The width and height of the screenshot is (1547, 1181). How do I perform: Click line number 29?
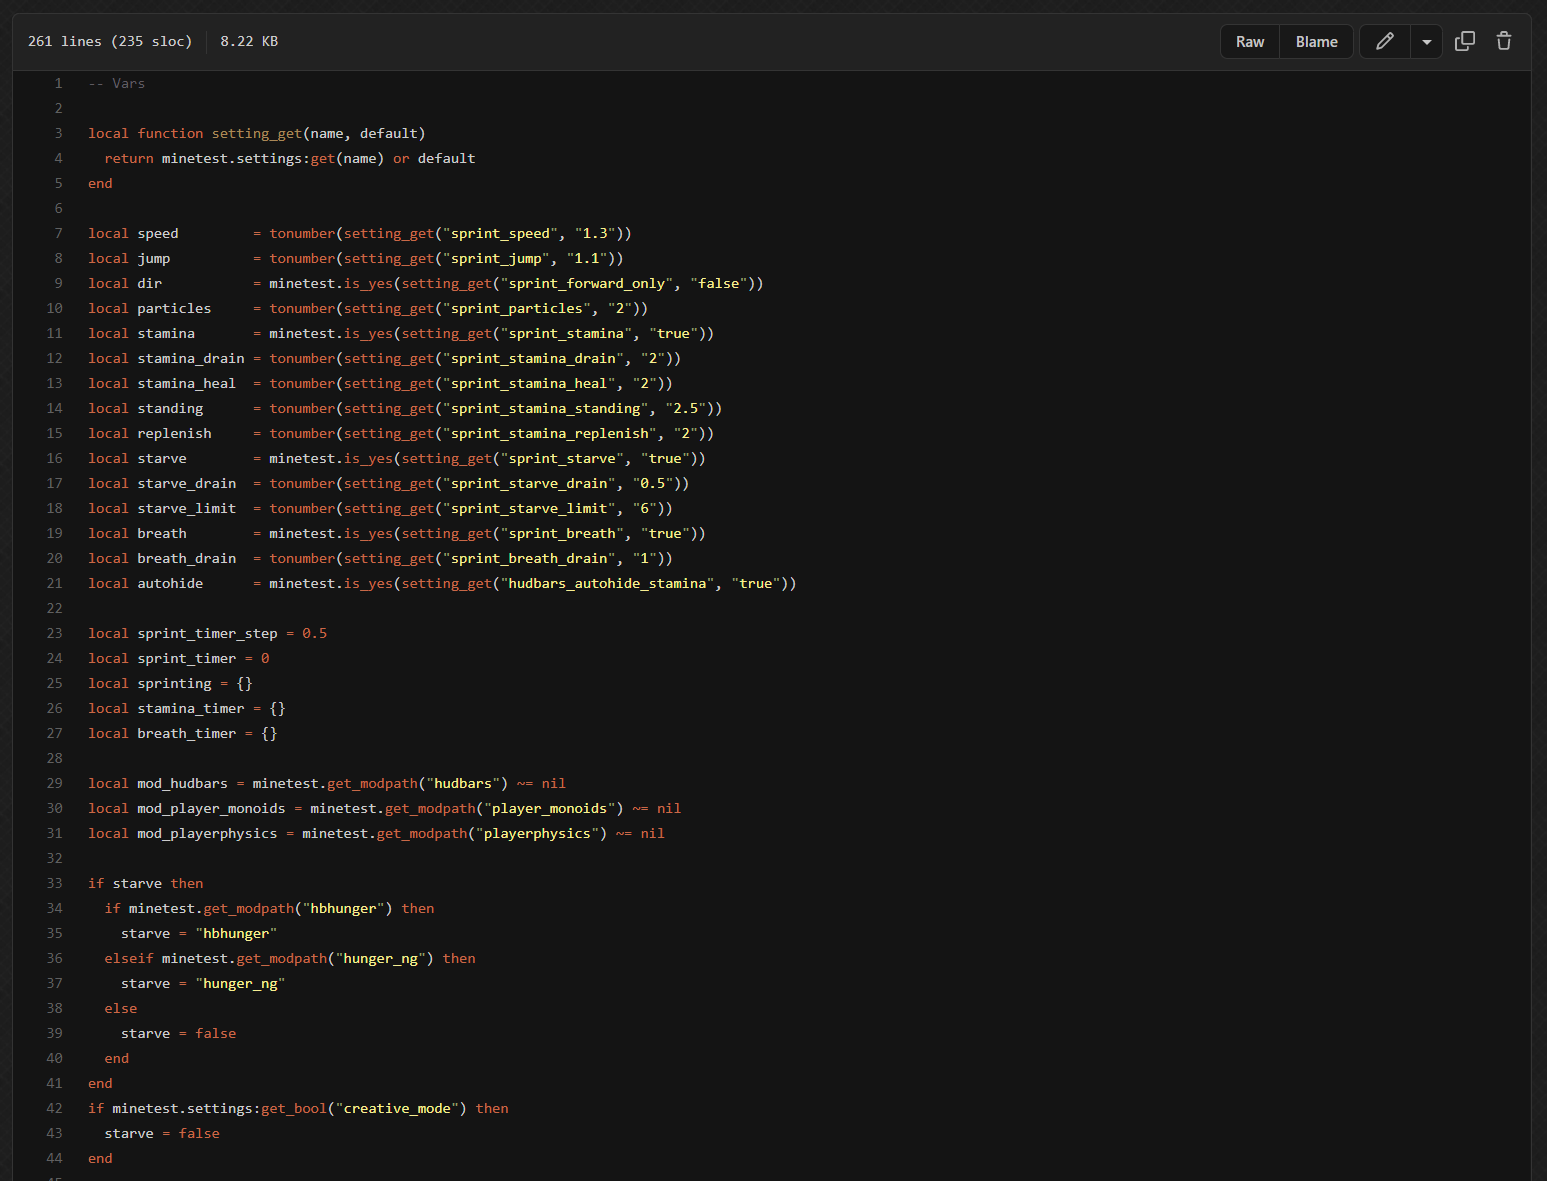click(x=55, y=784)
